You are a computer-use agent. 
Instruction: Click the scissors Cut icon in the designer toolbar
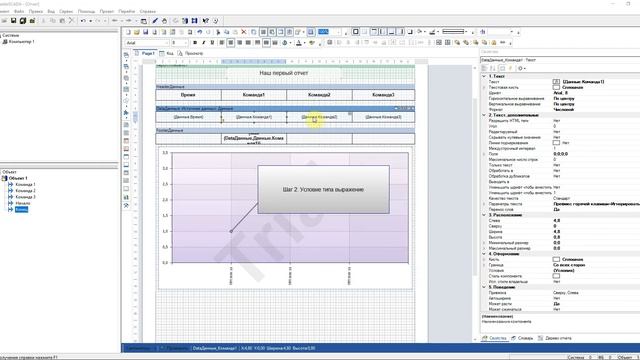218,32
